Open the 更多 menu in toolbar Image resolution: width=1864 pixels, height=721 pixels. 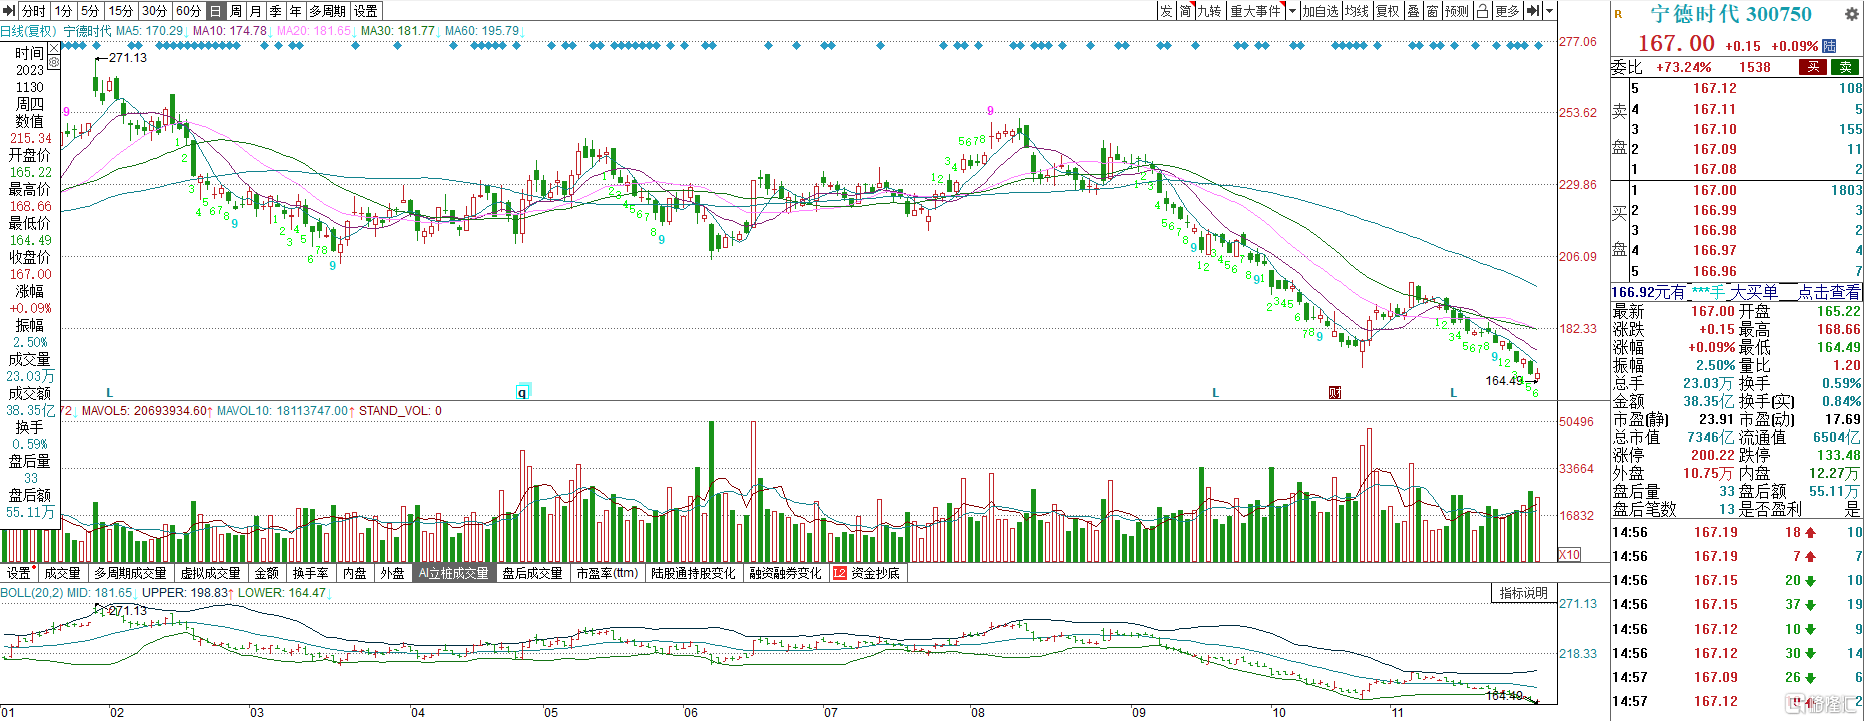point(1507,11)
